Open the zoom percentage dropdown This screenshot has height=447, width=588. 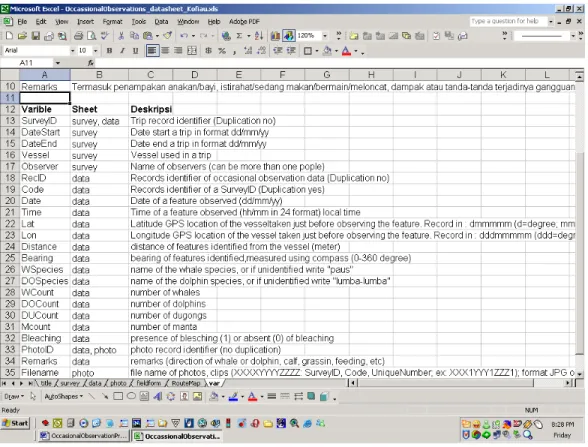tap(325, 36)
